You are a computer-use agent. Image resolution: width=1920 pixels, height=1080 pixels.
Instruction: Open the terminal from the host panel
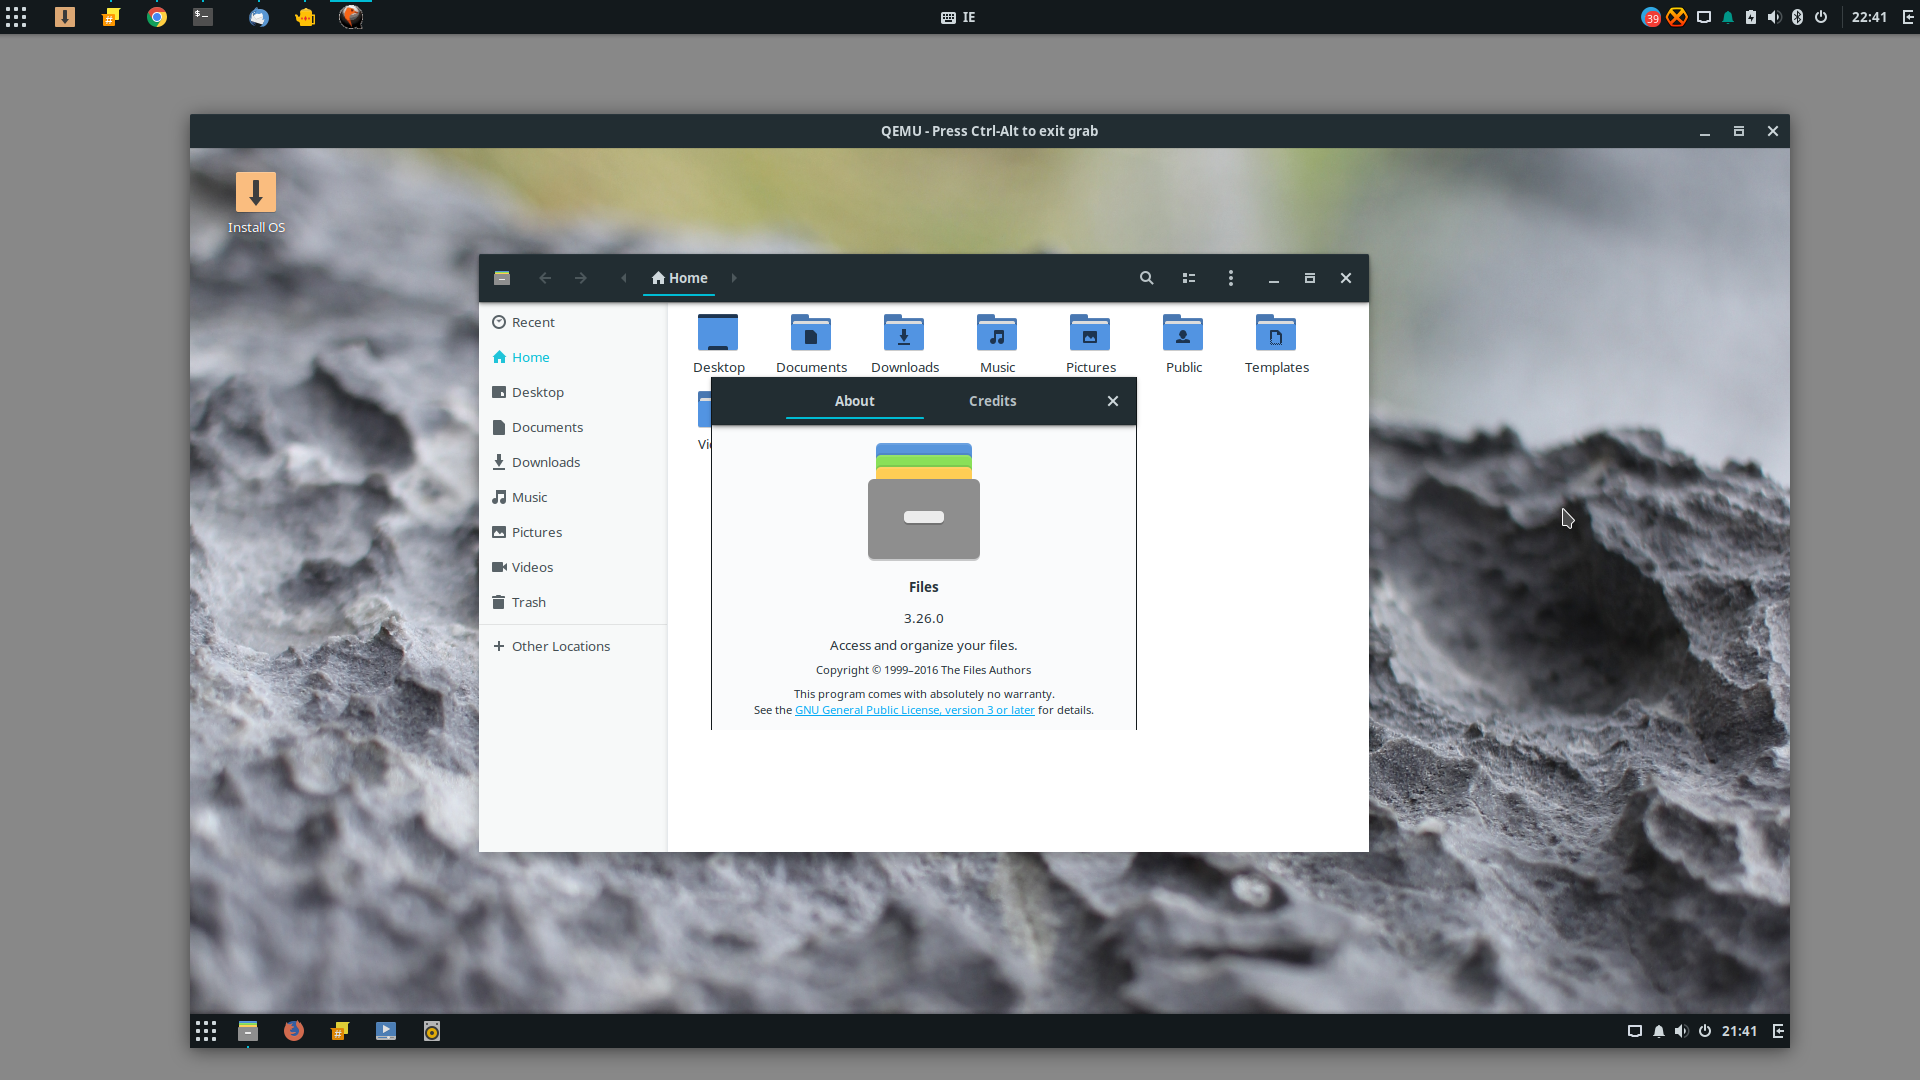(x=203, y=17)
